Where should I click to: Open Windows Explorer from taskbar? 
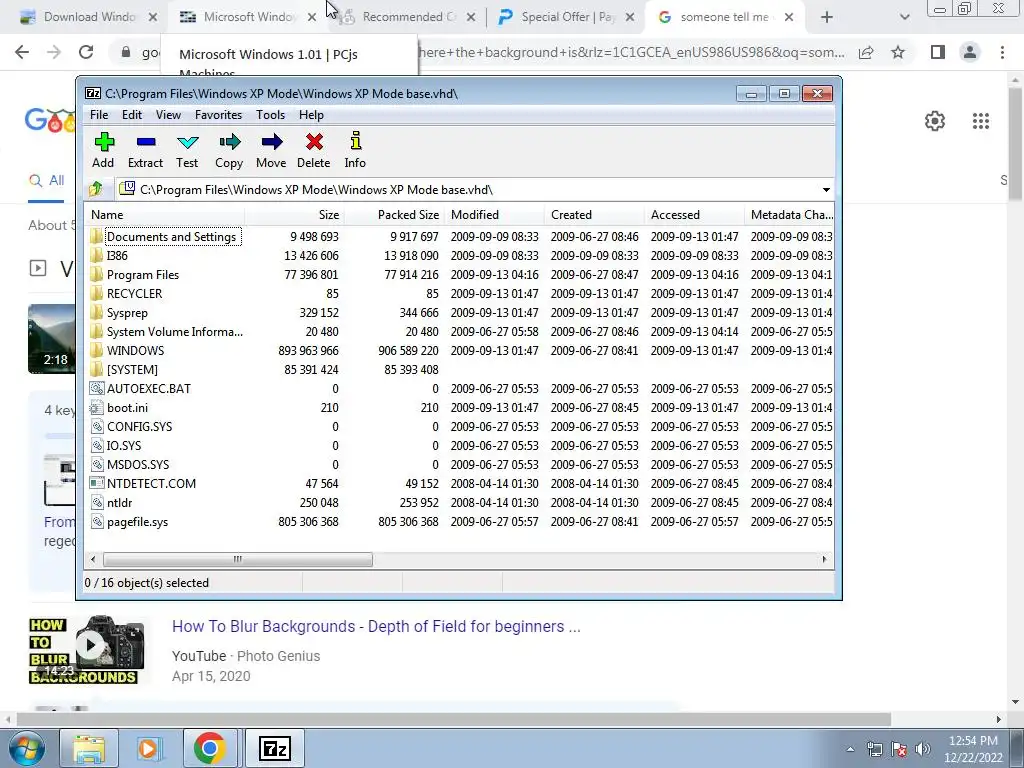89,748
